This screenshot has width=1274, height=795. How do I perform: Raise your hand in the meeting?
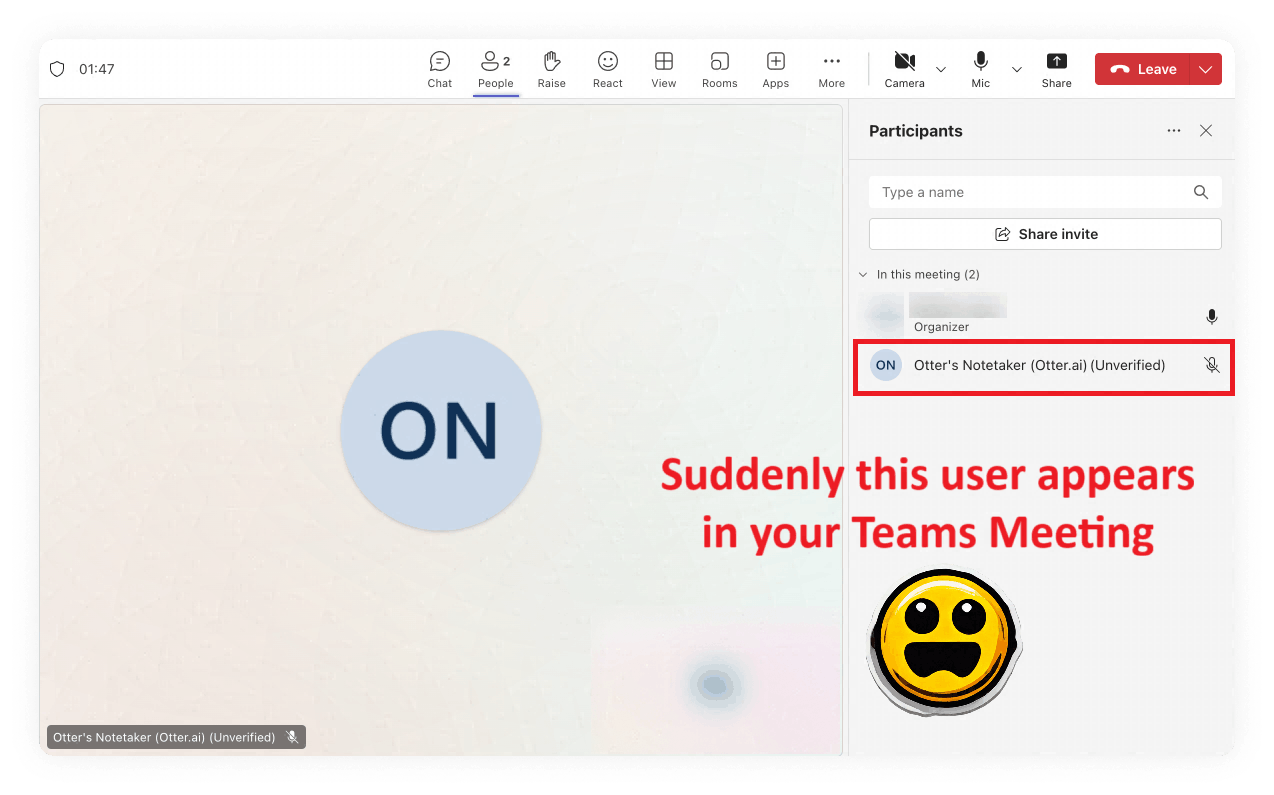pos(551,69)
